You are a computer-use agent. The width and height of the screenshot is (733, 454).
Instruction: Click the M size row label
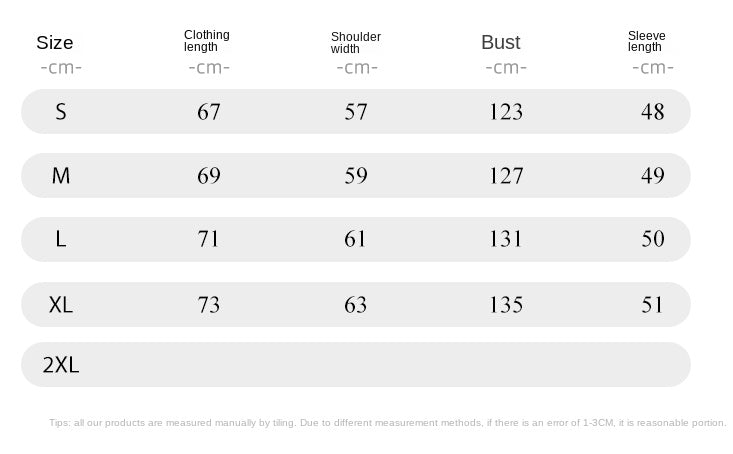coord(61,176)
